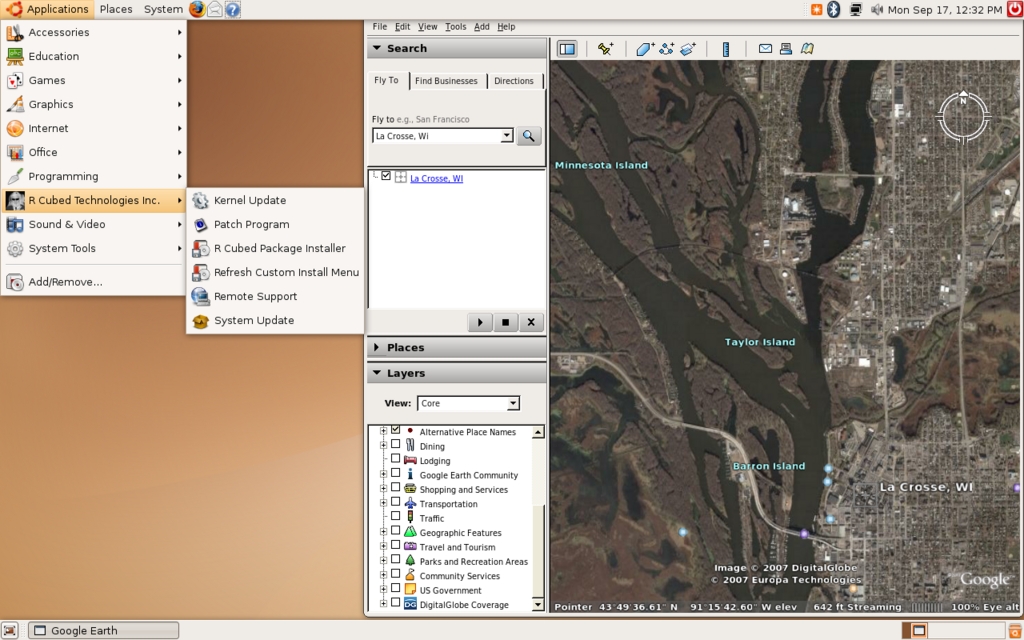Expand the Transportation layer tree node
Viewport: 1024px width, 640px height.
pos(383,503)
